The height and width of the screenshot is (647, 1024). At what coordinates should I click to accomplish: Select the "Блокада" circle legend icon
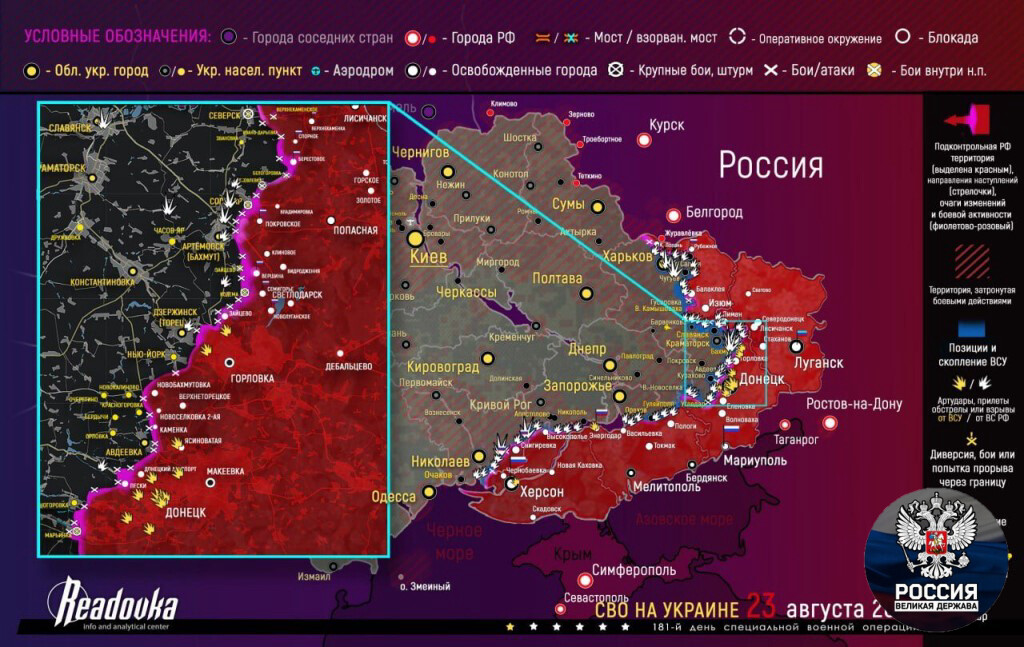(903, 38)
